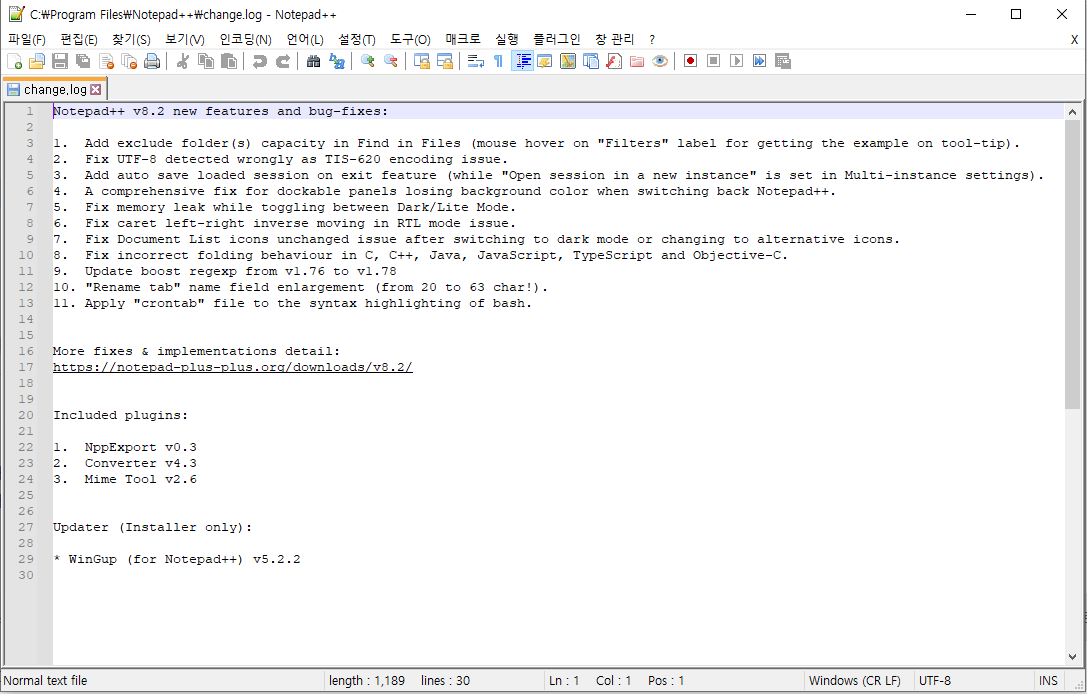Toggle INS insert mode in the status bar

pyautogui.click(x=1048, y=681)
